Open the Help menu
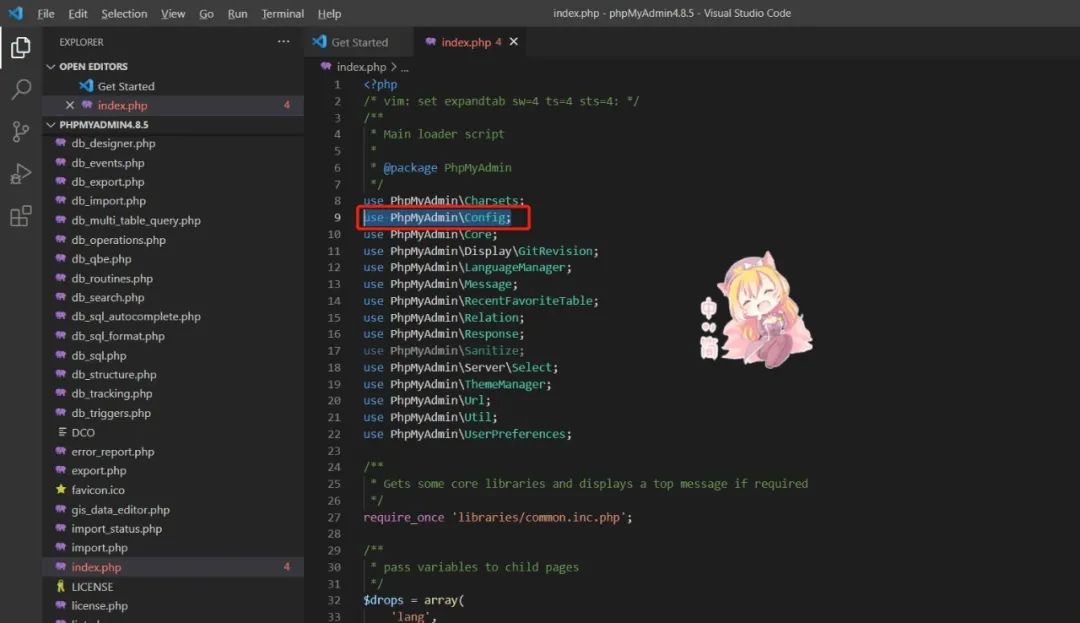Screen dimensions: 1080x623 (329, 14)
